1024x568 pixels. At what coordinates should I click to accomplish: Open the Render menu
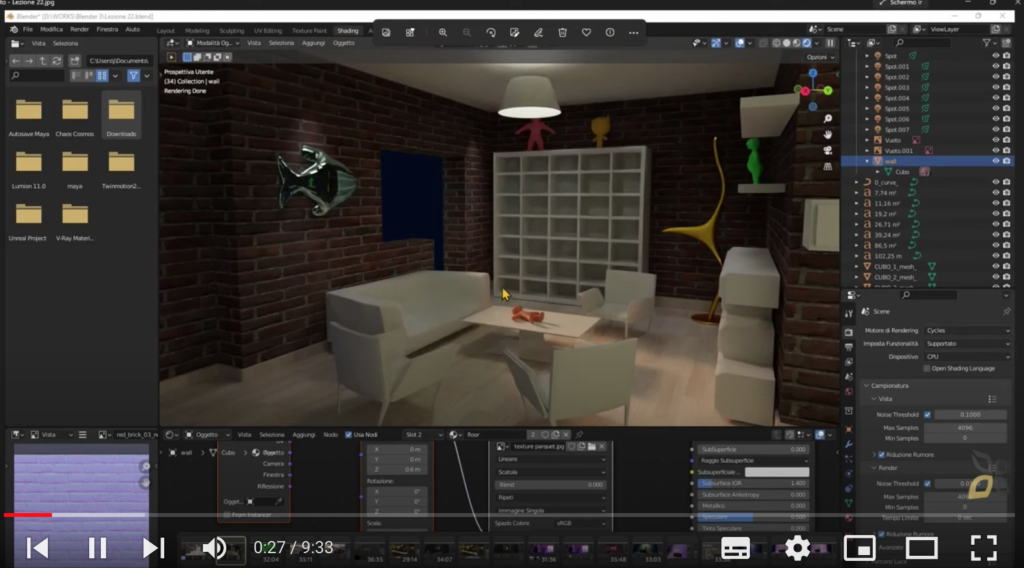coord(79,29)
